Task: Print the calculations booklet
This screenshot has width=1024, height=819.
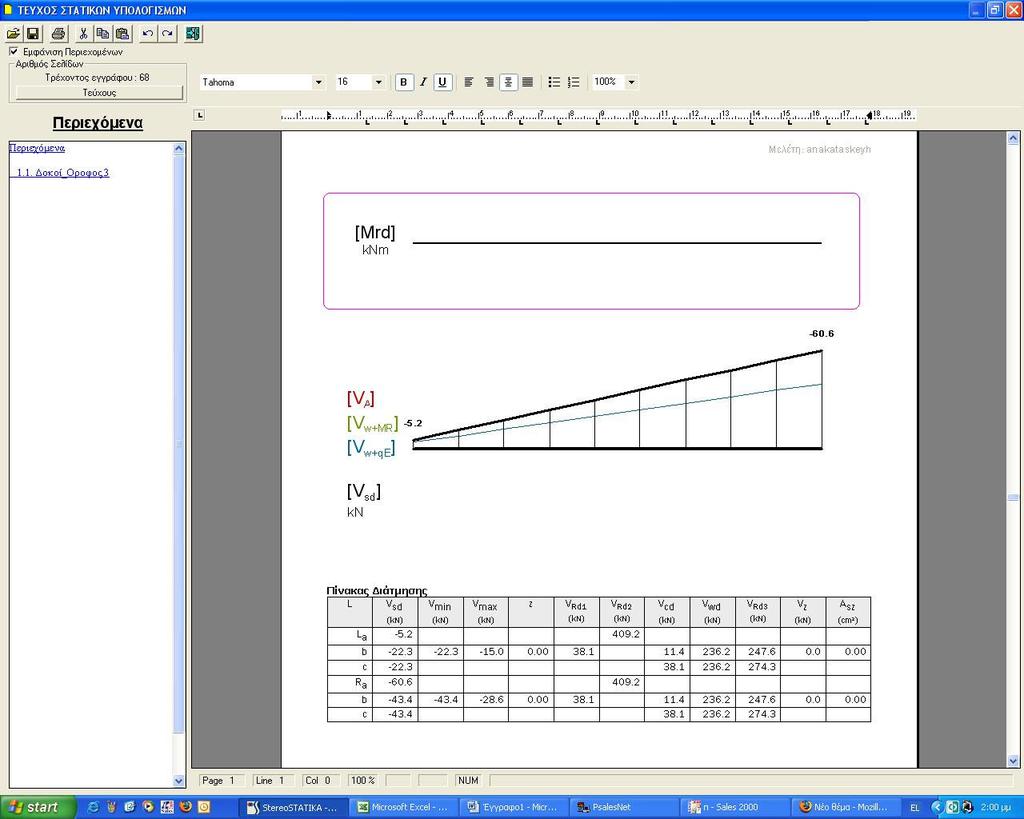Action: [x=58, y=33]
